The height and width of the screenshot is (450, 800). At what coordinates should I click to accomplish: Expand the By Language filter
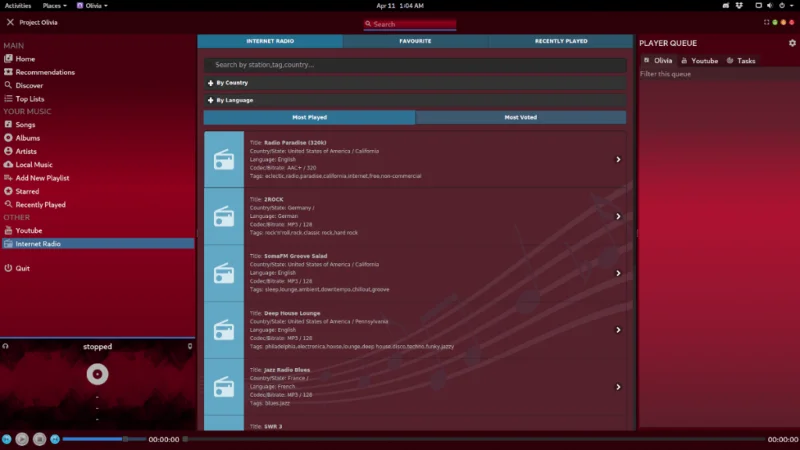415,100
